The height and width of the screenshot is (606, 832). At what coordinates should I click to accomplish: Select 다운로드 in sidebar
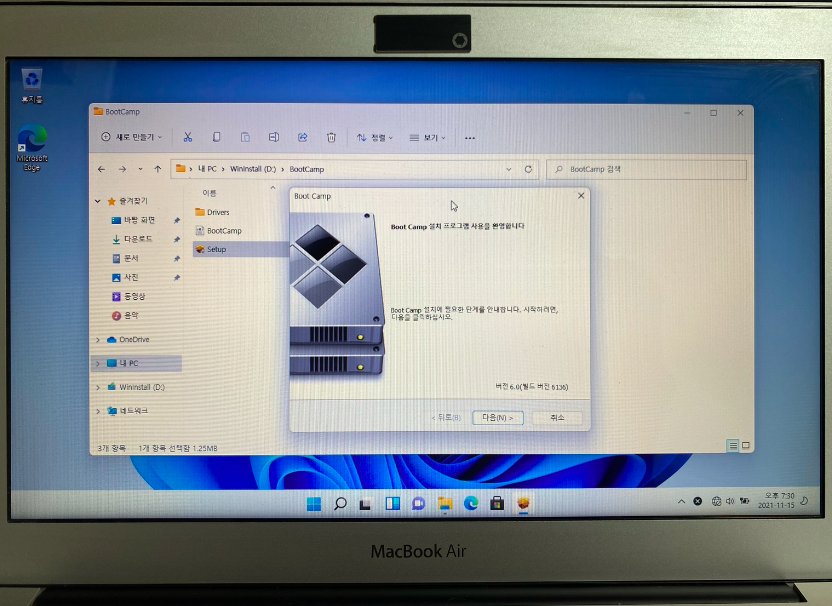(138, 239)
